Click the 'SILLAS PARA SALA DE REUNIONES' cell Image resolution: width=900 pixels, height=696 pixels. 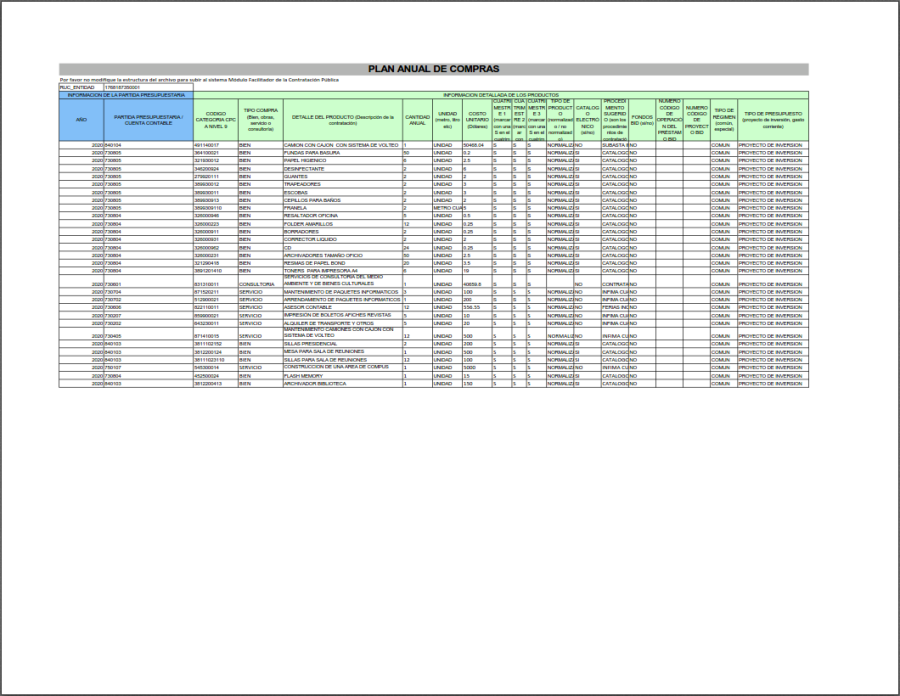click(343, 360)
